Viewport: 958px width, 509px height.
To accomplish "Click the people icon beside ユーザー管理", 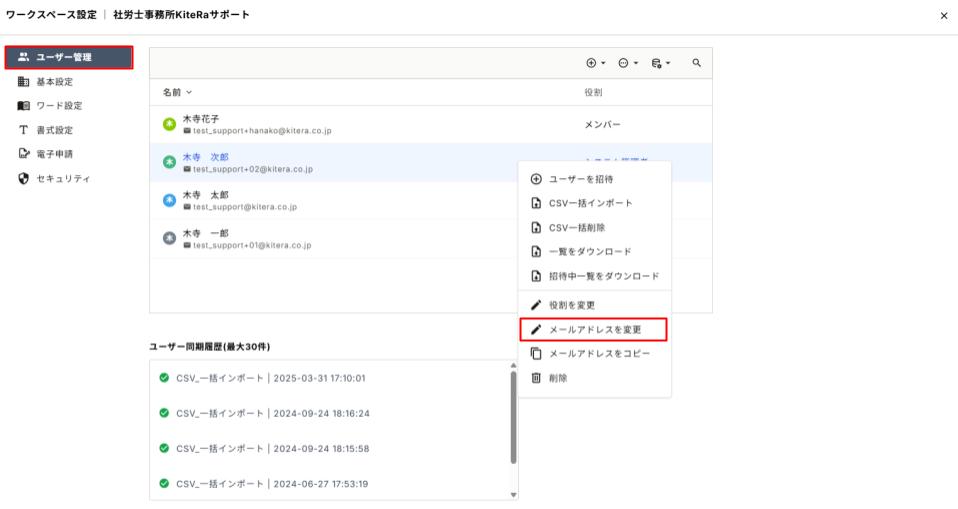I will point(23,57).
